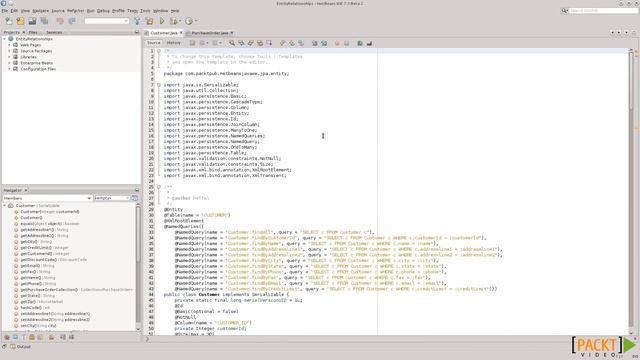Click Shift Line Left editor icon
640x360 pixels.
tap(315, 43)
